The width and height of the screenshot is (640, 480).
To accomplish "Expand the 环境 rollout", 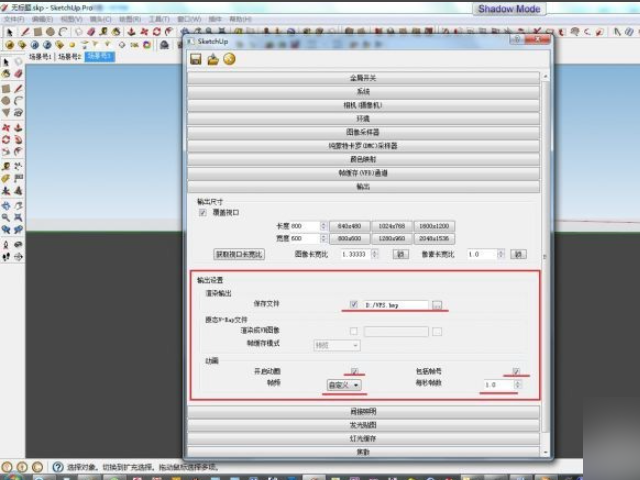I will tap(364, 119).
